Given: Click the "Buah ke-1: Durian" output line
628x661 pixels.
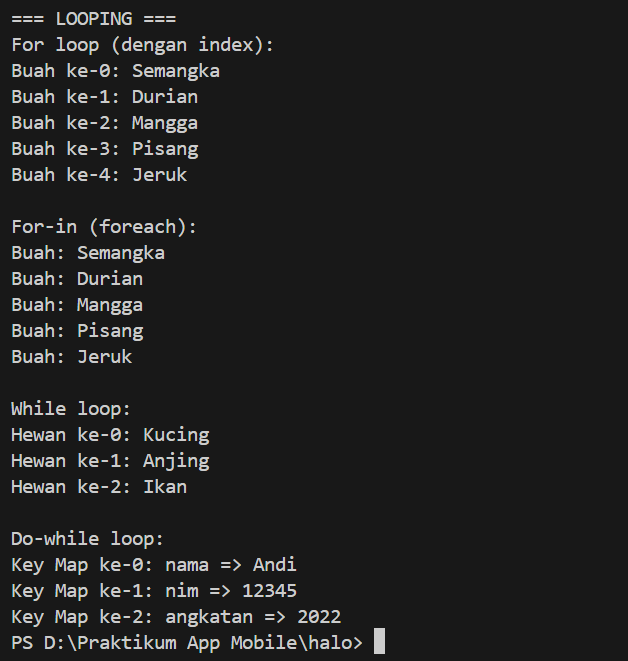Looking at the screenshot, I should pos(104,96).
